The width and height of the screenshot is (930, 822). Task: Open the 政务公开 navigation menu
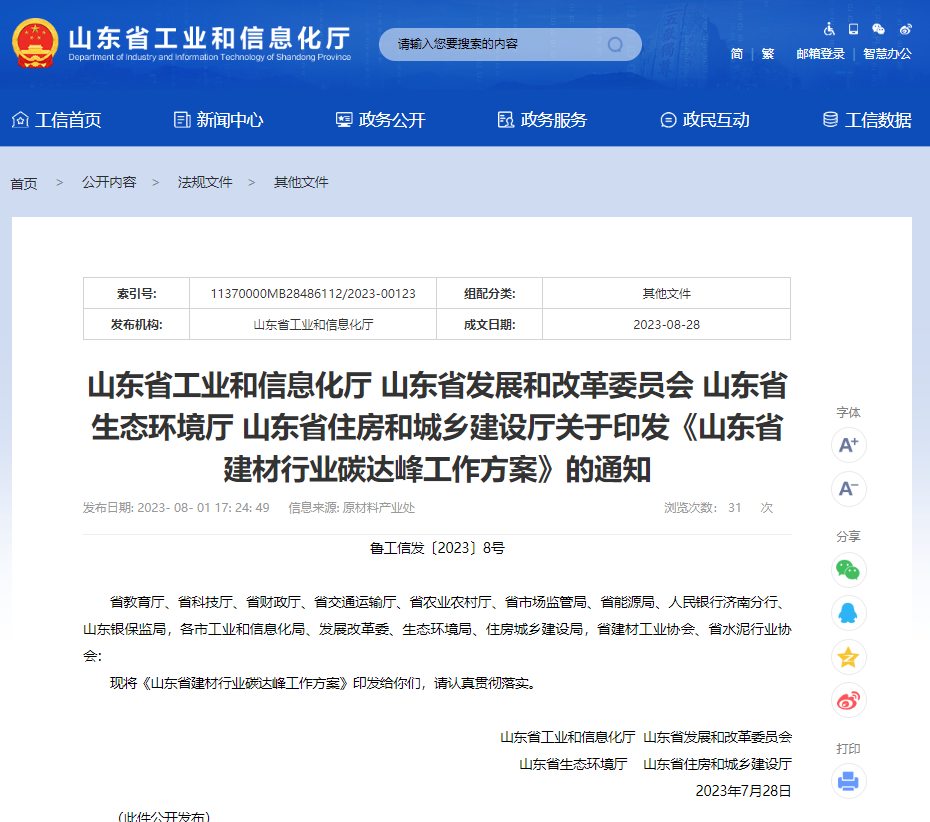coord(380,120)
